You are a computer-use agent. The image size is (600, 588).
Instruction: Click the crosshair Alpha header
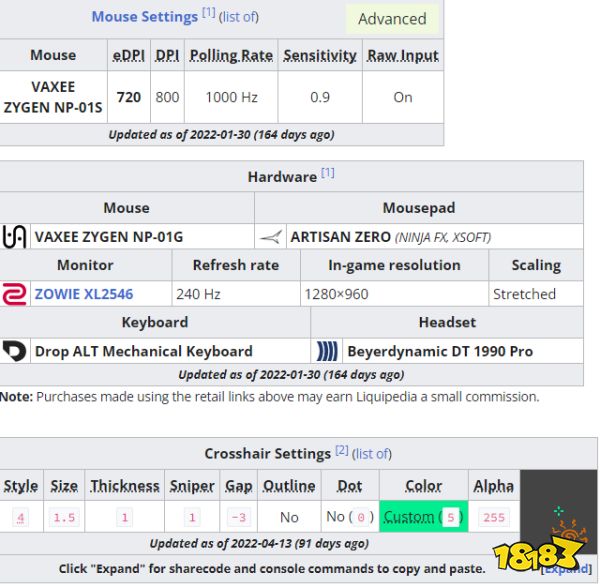(x=493, y=486)
